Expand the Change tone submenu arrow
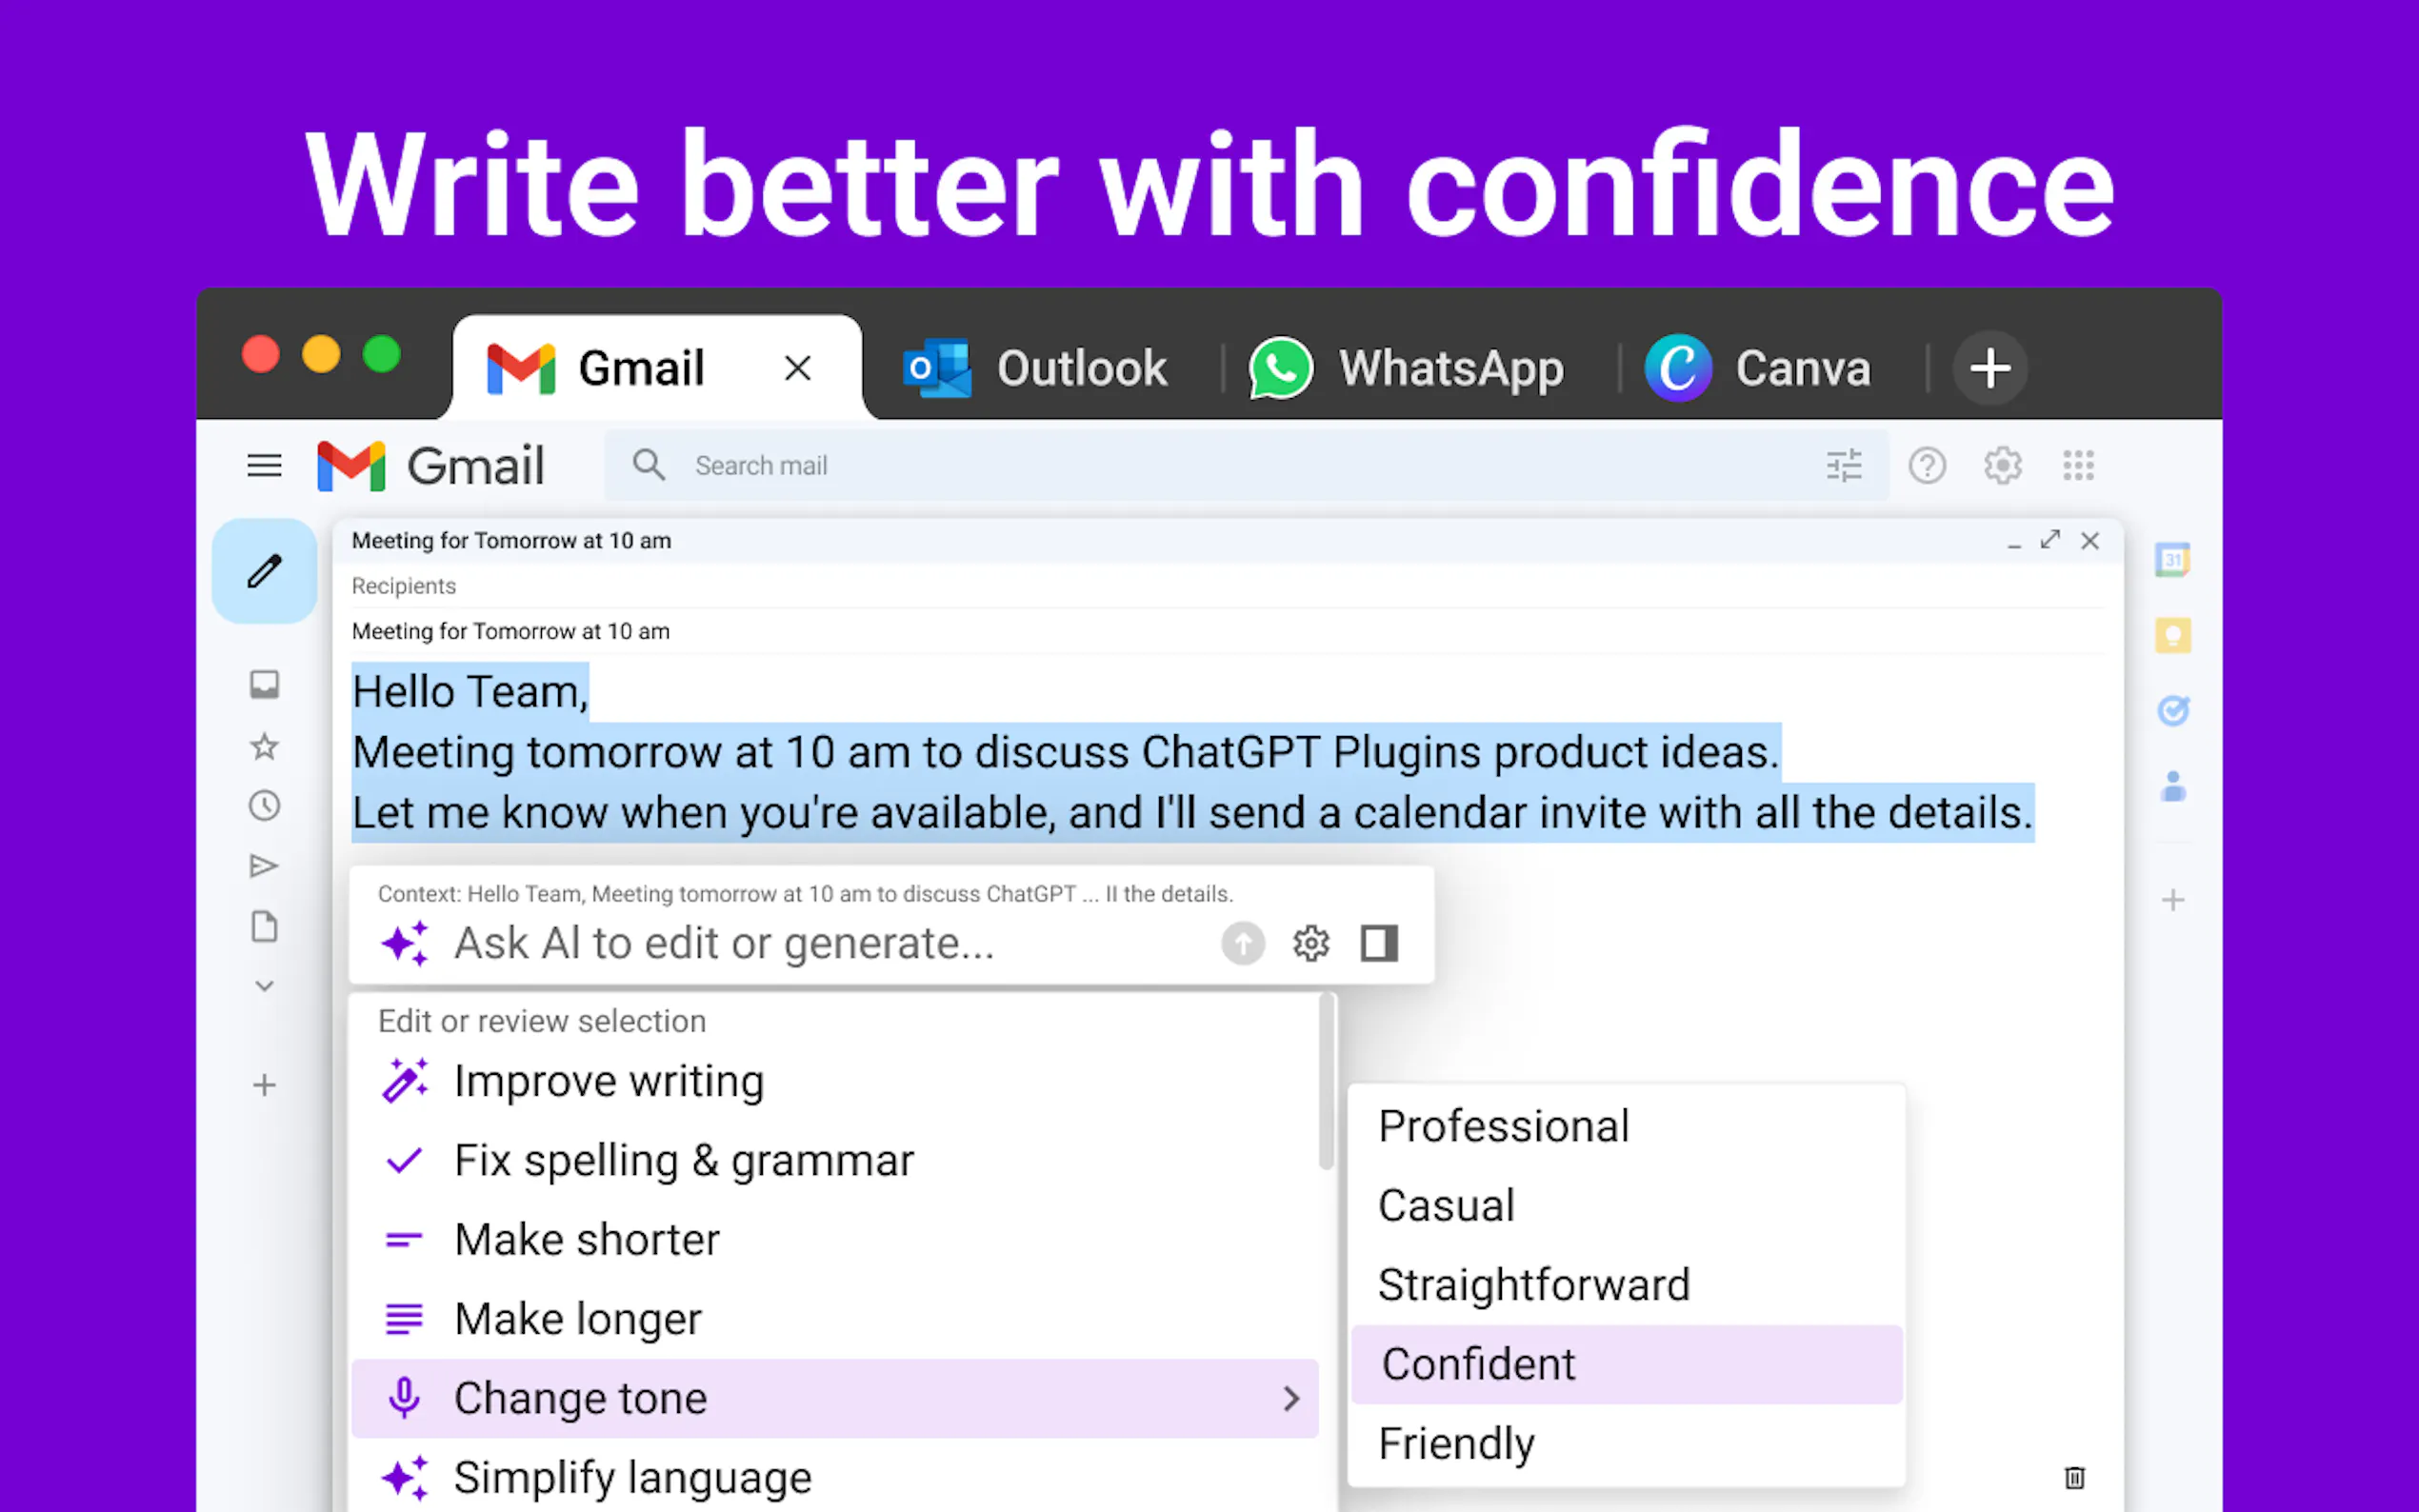Screen dimensions: 2419x1512 [x=1291, y=1398]
